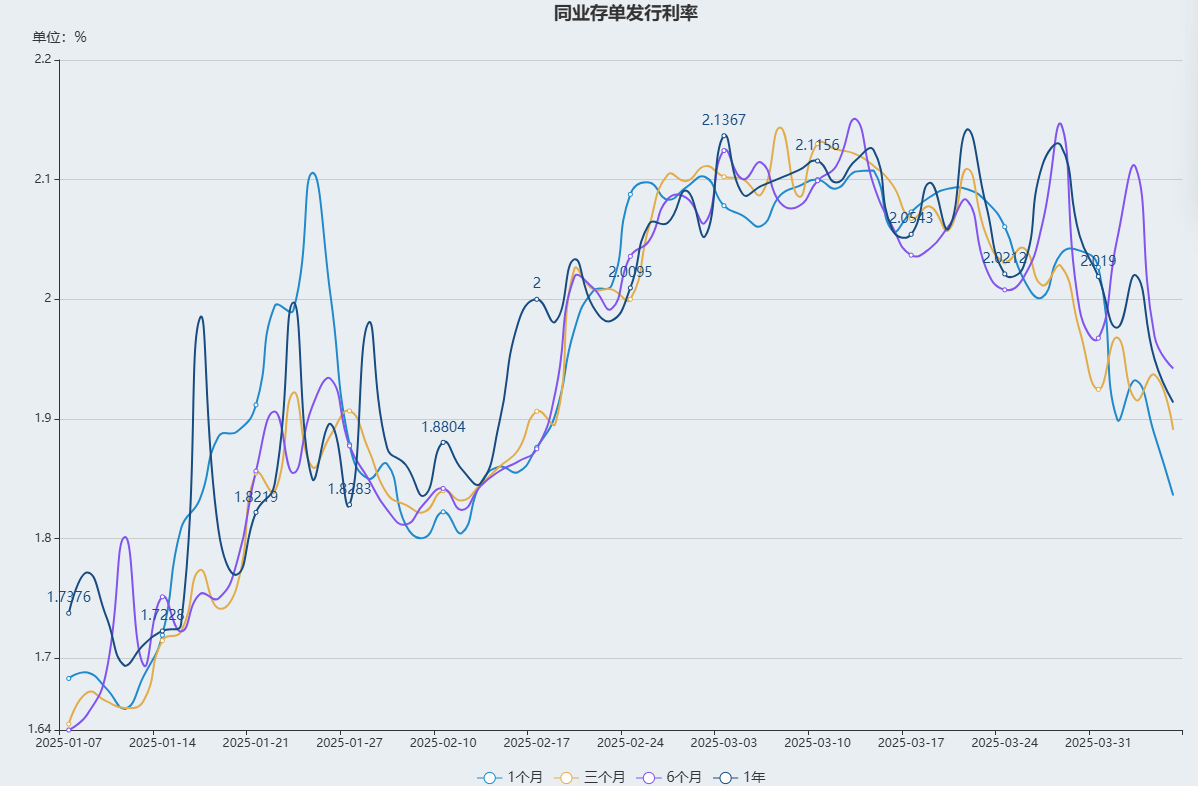Select the data point labeled 2
Viewport: 1198px width, 786px height.
[537, 299]
